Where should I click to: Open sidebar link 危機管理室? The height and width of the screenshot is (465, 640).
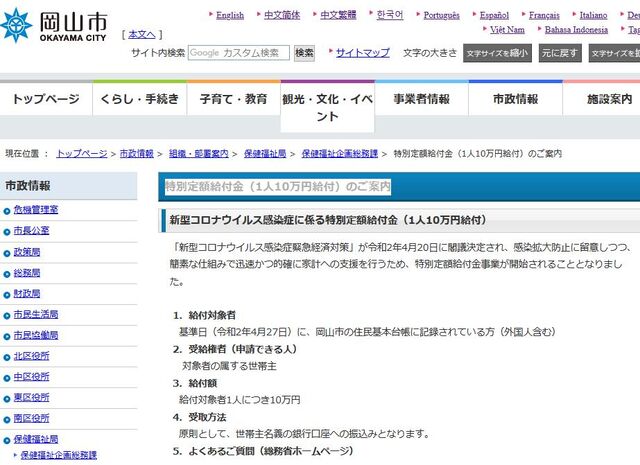[x=36, y=210]
